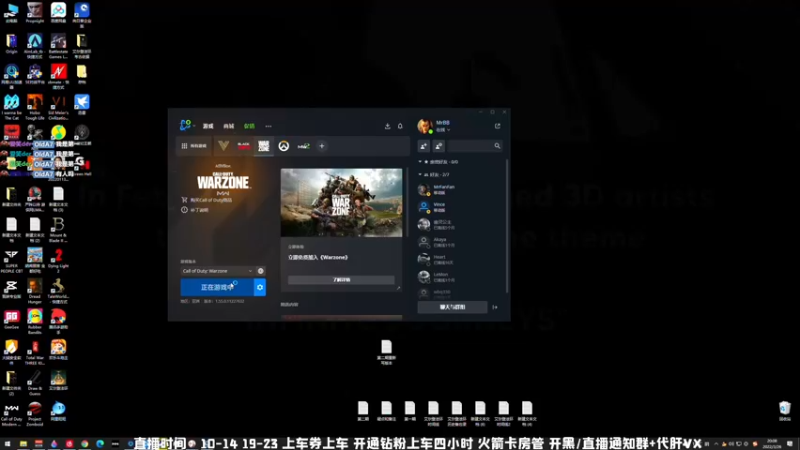Click the MrBB profile avatar
This screenshot has width=800, height=450.
(425, 126)
